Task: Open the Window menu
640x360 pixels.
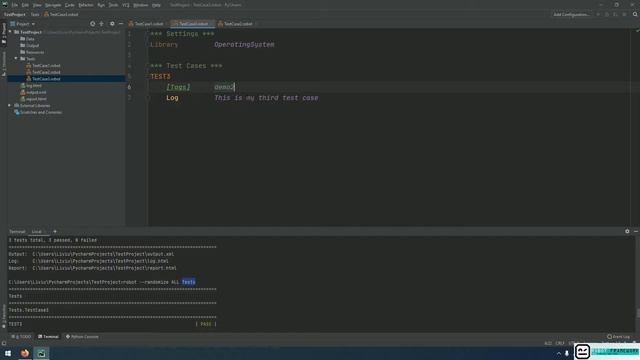Action: (x=141, y=5)
